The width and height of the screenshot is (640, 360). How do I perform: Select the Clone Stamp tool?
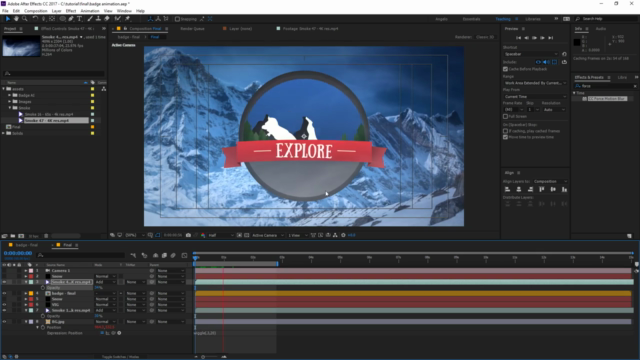point(98,19)
